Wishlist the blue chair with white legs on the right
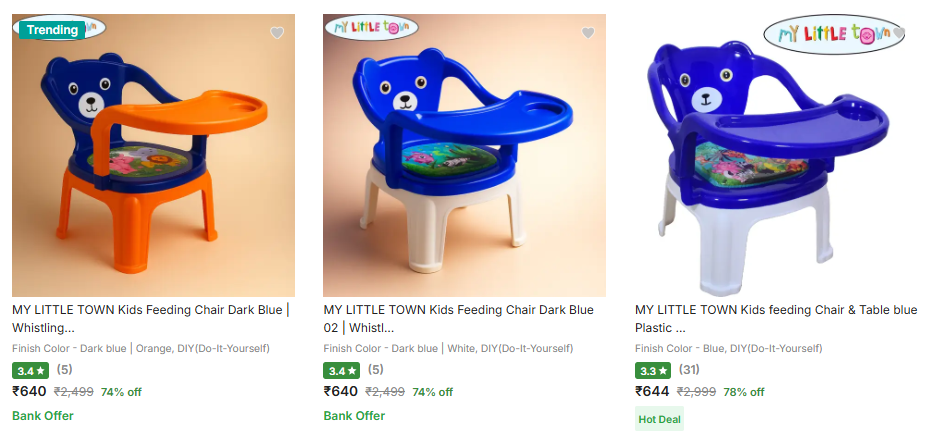 (898, 33)
